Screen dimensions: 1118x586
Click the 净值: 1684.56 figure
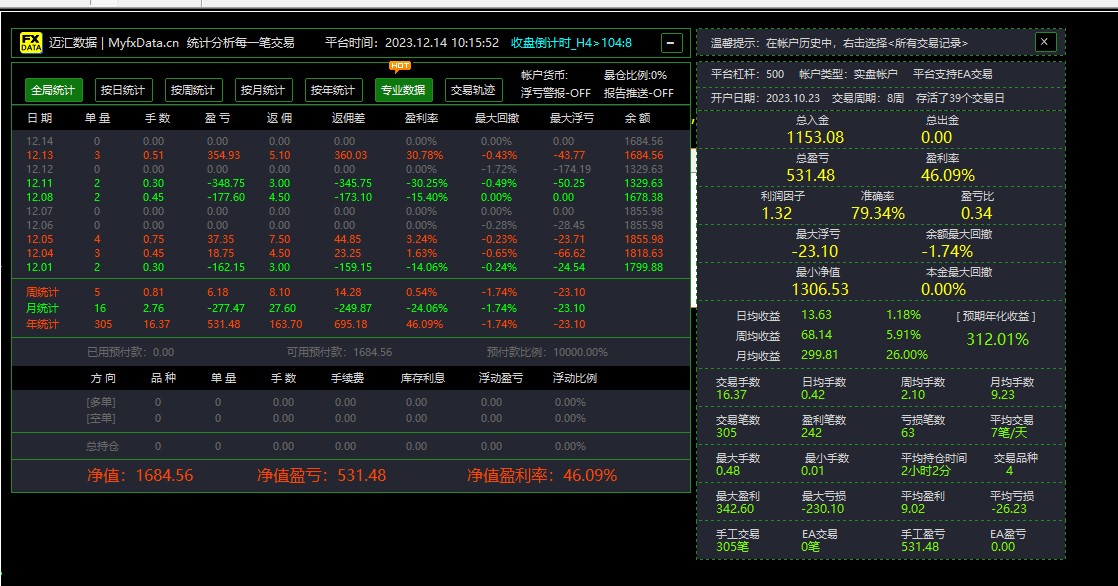coord(140,476)
